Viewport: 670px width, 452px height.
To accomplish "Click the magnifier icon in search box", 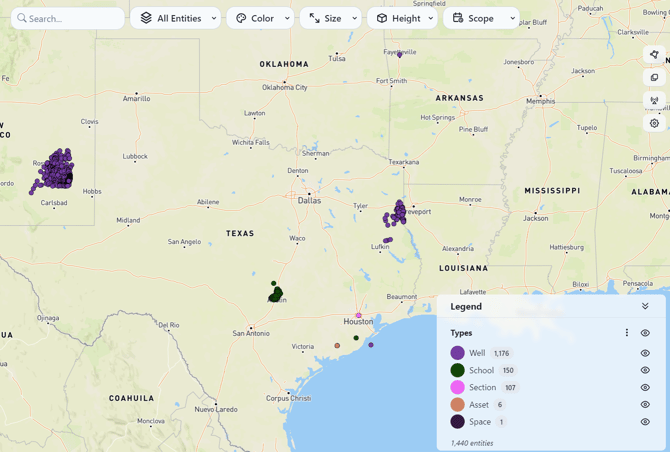I will tap(22, 18).
